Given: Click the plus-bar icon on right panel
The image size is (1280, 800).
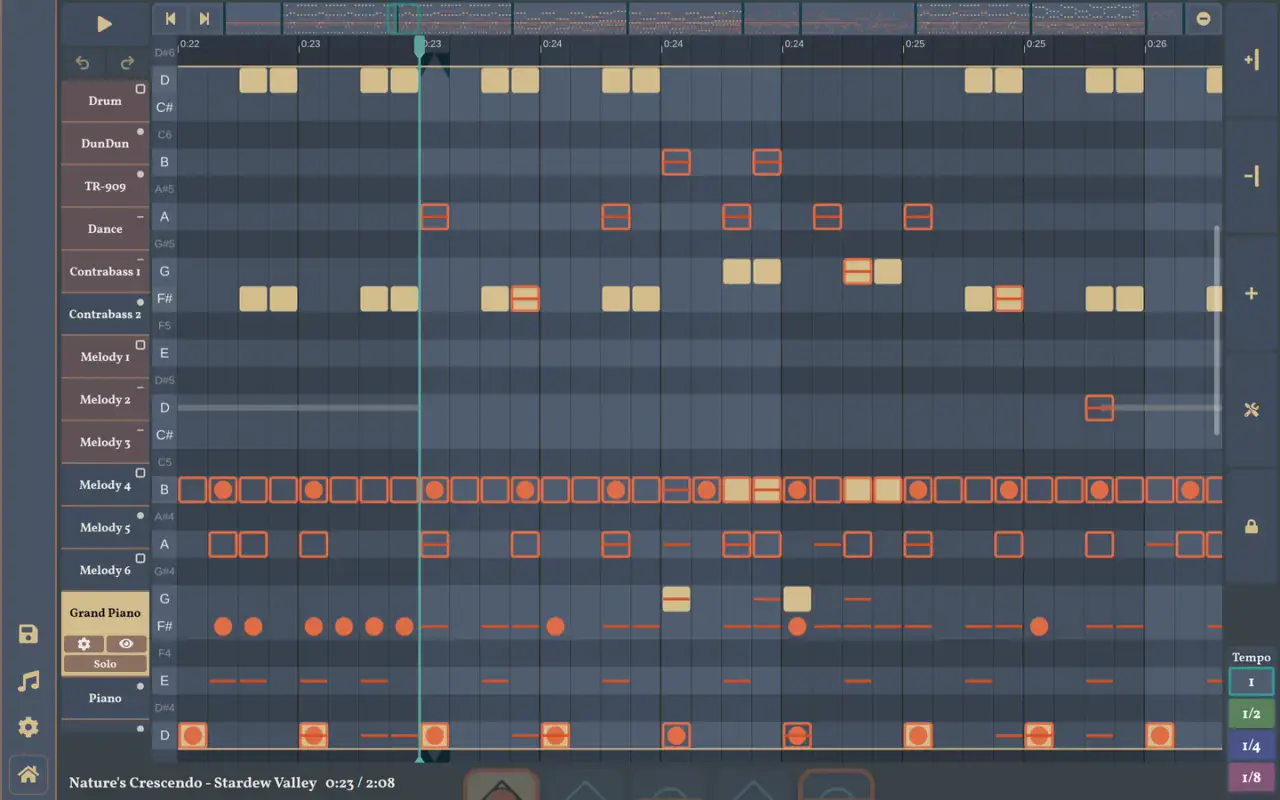Looking at the screenshot, I should tap(1251, 60).
